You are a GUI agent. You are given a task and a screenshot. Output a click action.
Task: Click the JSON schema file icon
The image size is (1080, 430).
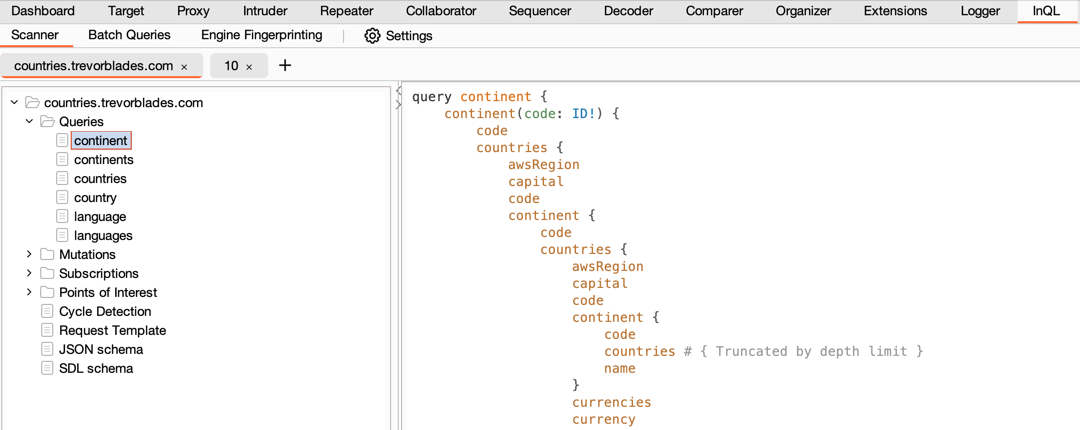(47, 349)
